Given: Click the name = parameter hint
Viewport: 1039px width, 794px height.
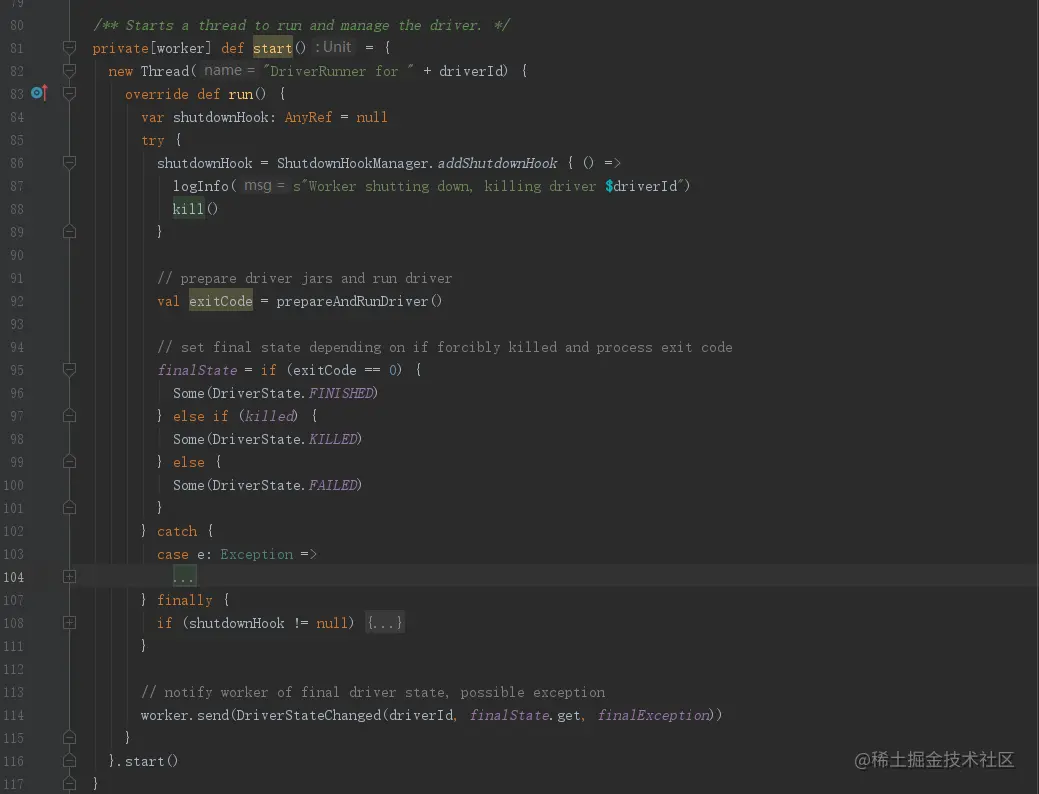Looking at the screenshot, I should coord(229,70).
